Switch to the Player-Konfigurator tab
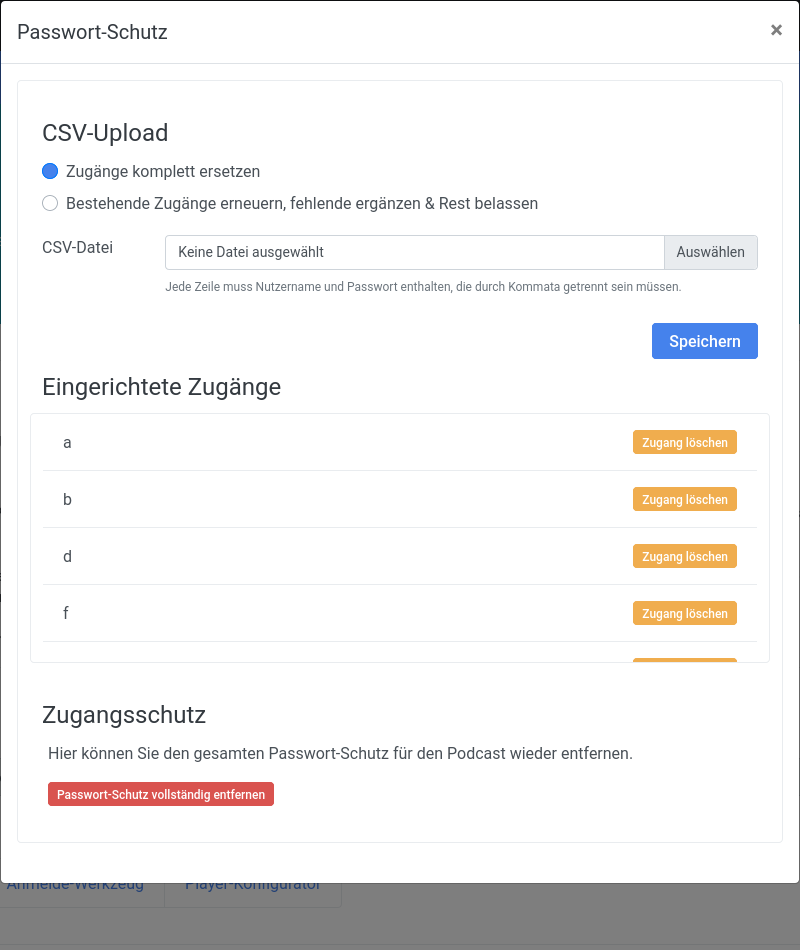 click(x=253, y=886)
